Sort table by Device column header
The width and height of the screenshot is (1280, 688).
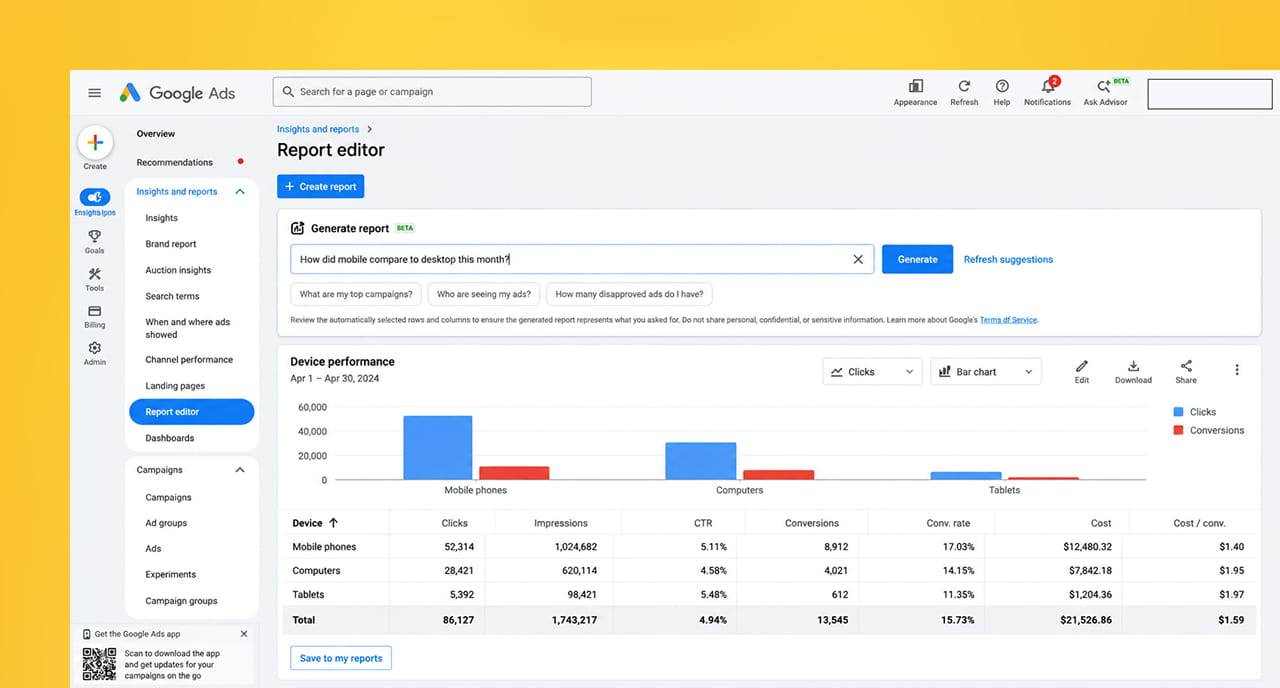tap(315, 523)
